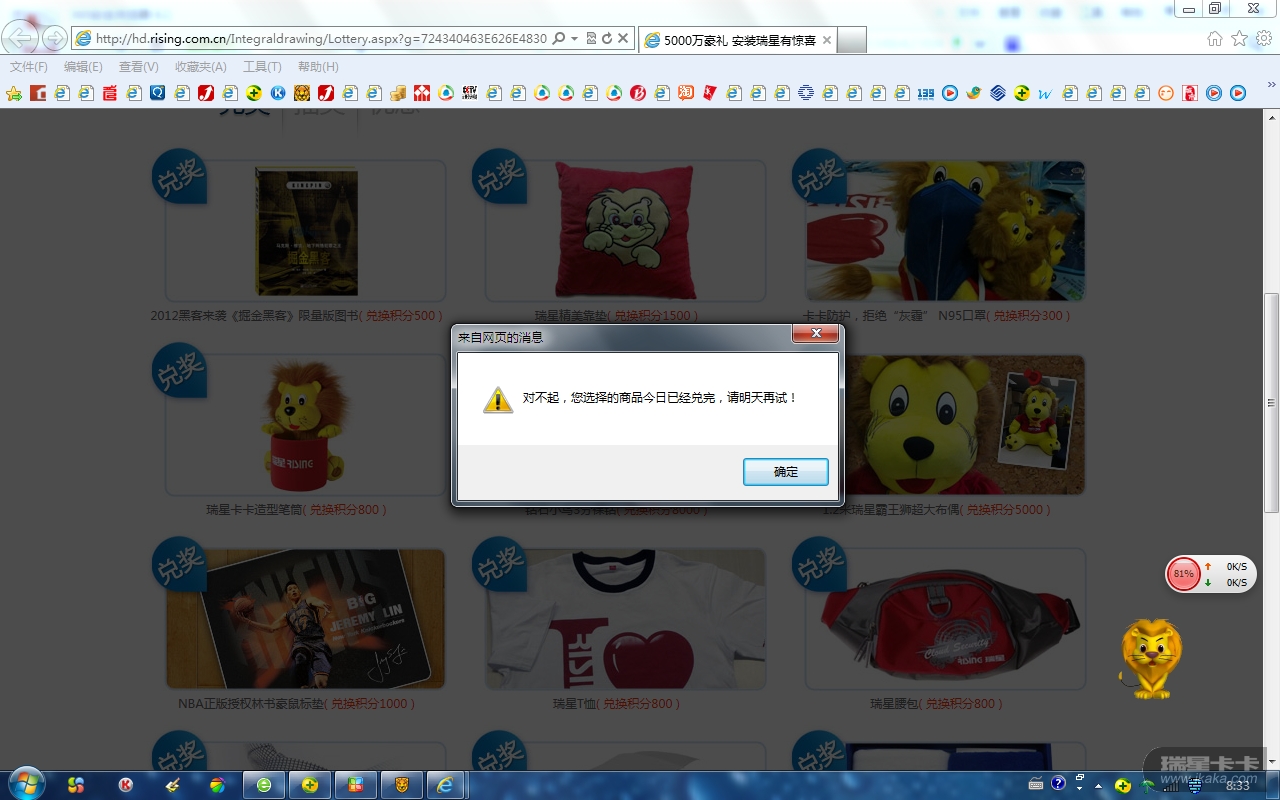Click the 兑奖 badge on N95口罩 item

pos(820,177)
